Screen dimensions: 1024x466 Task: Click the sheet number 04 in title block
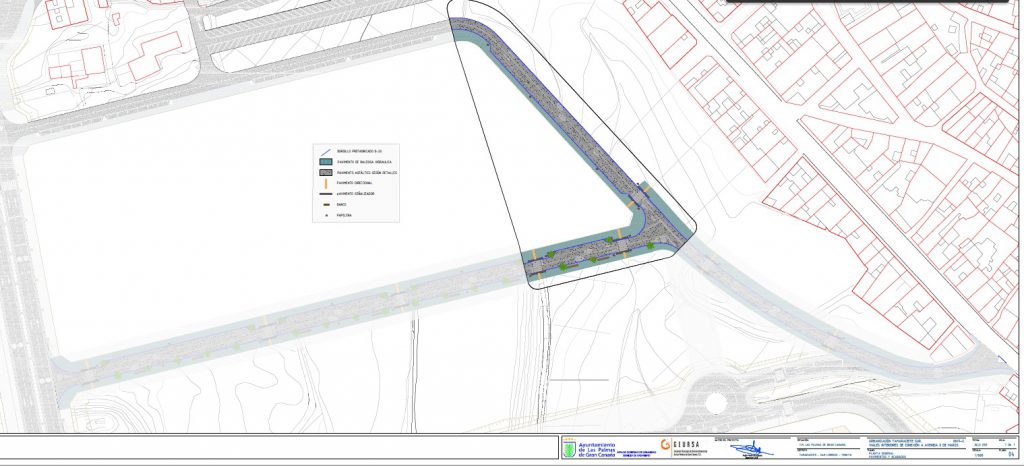(1010, 456)
